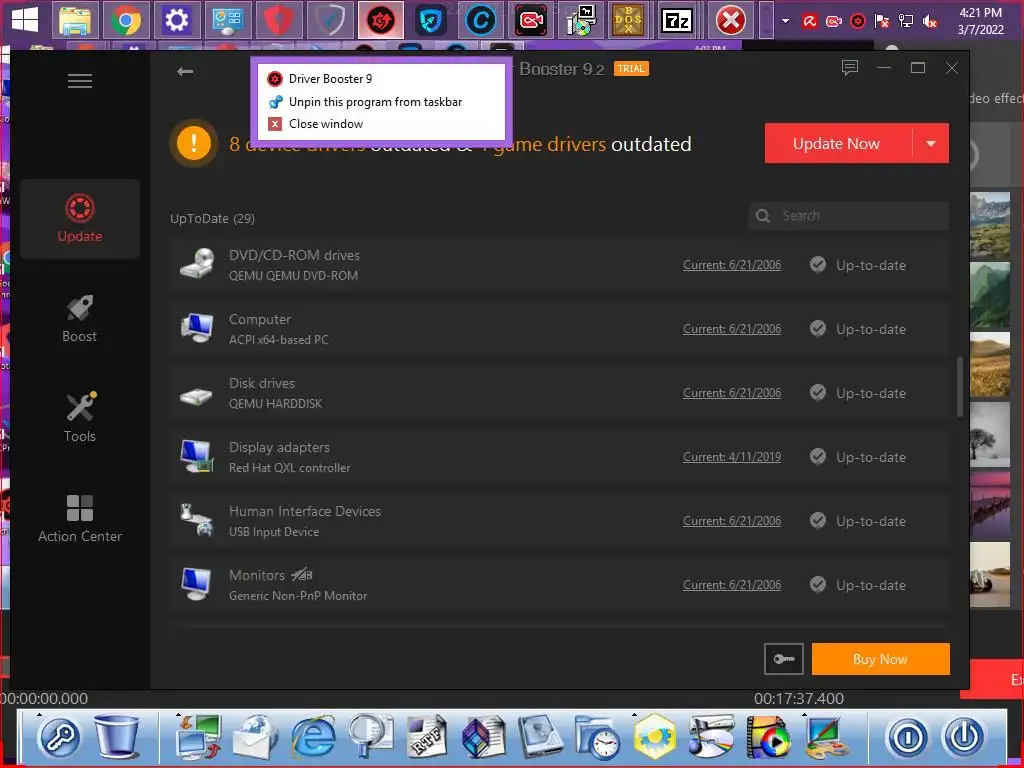Click the DVD/CD-ROM drives device icon

point(197,264)
